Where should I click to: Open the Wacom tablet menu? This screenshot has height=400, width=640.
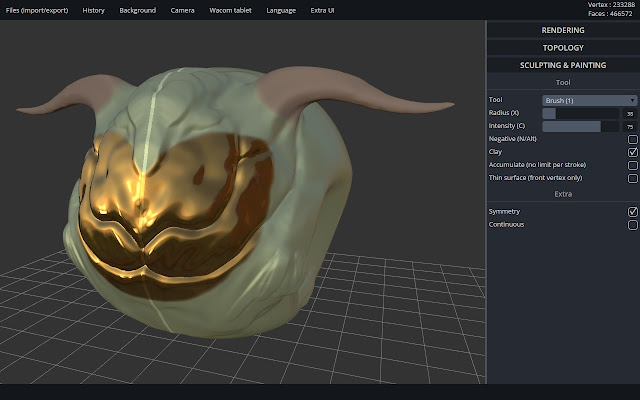[x=231, y=10]
